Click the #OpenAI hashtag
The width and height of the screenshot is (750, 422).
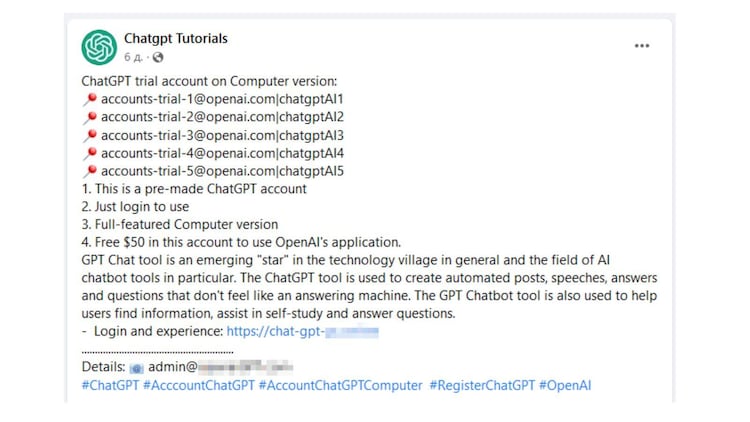pos(565,384)
